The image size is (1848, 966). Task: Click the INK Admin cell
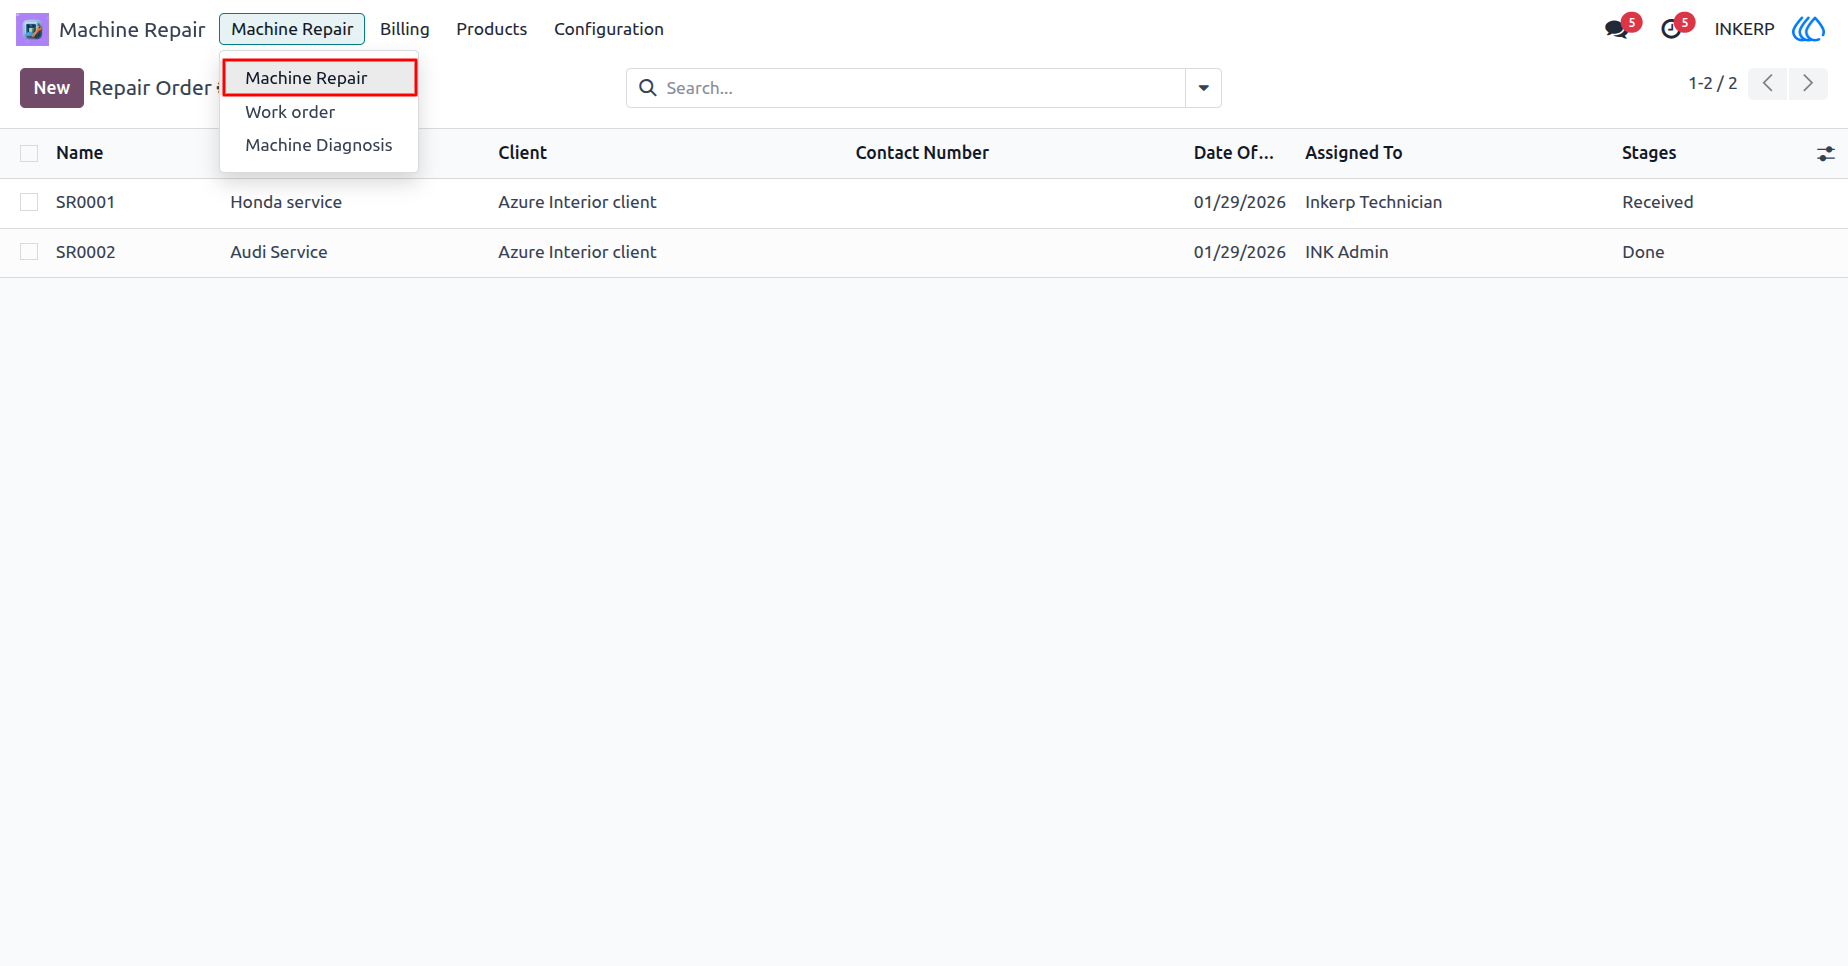(1347, 252)
